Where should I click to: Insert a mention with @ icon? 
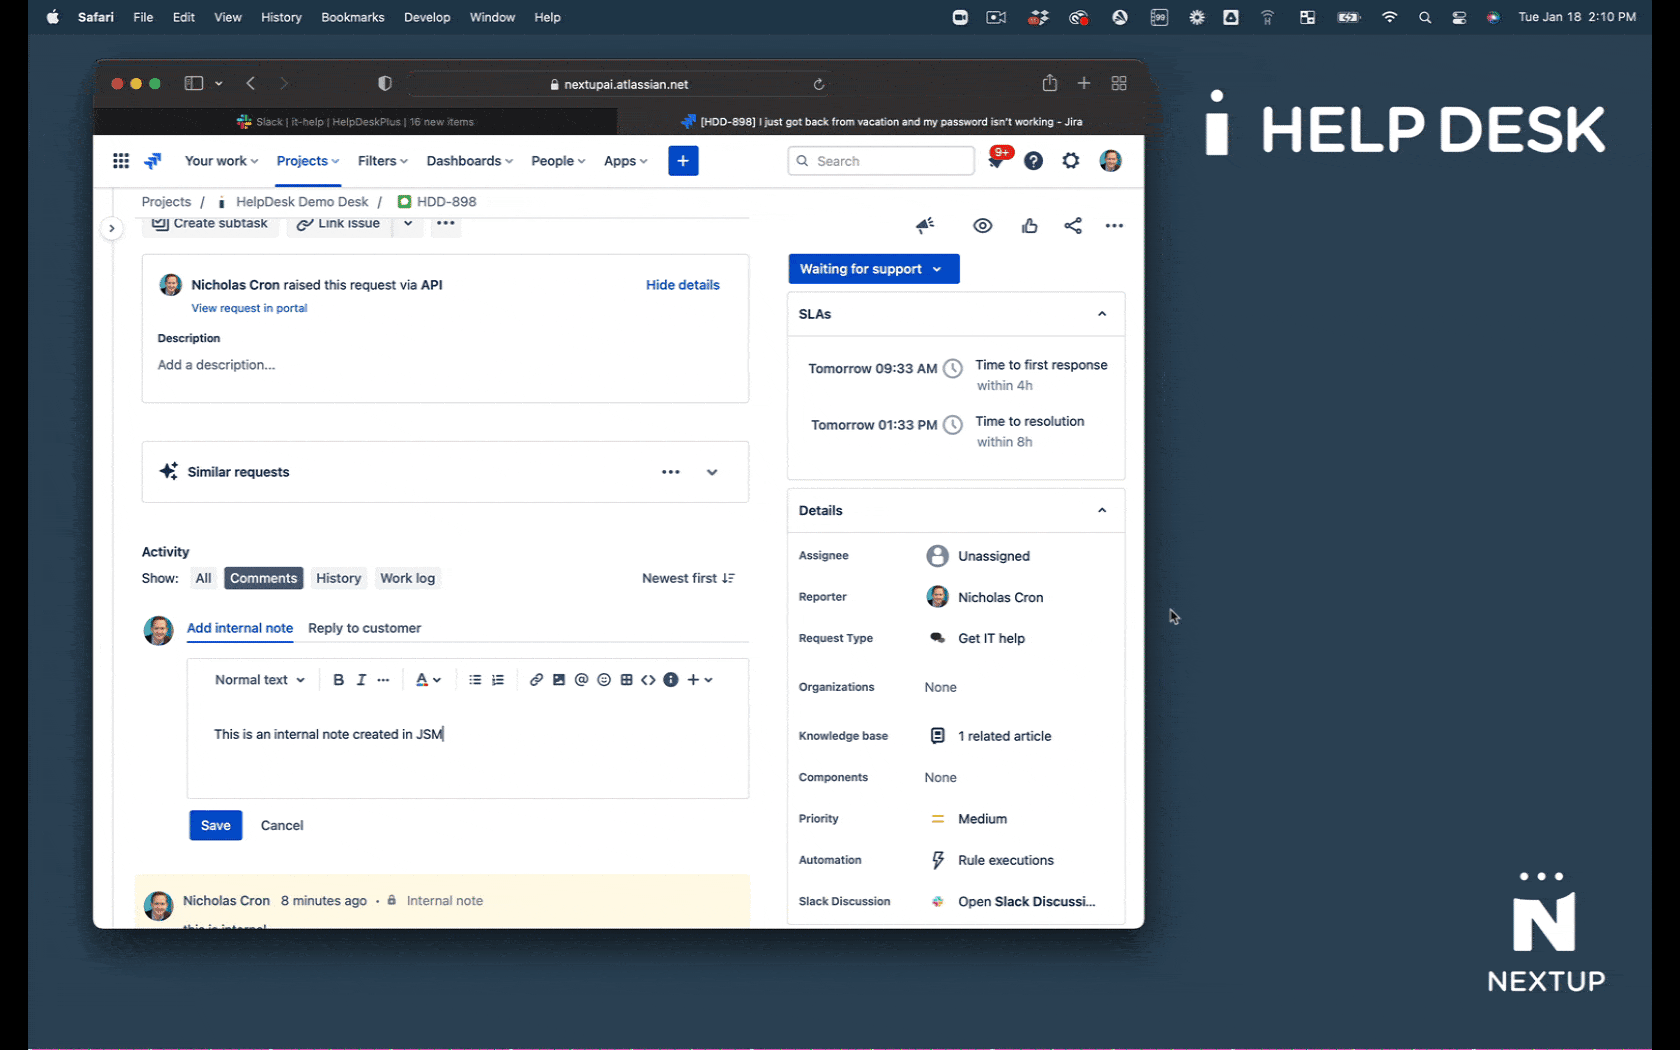point(581,680)
